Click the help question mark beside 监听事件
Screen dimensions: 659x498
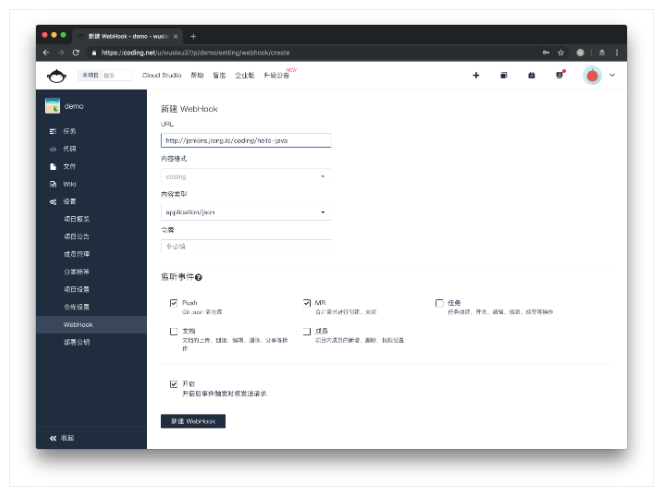[x=198, y=277]
